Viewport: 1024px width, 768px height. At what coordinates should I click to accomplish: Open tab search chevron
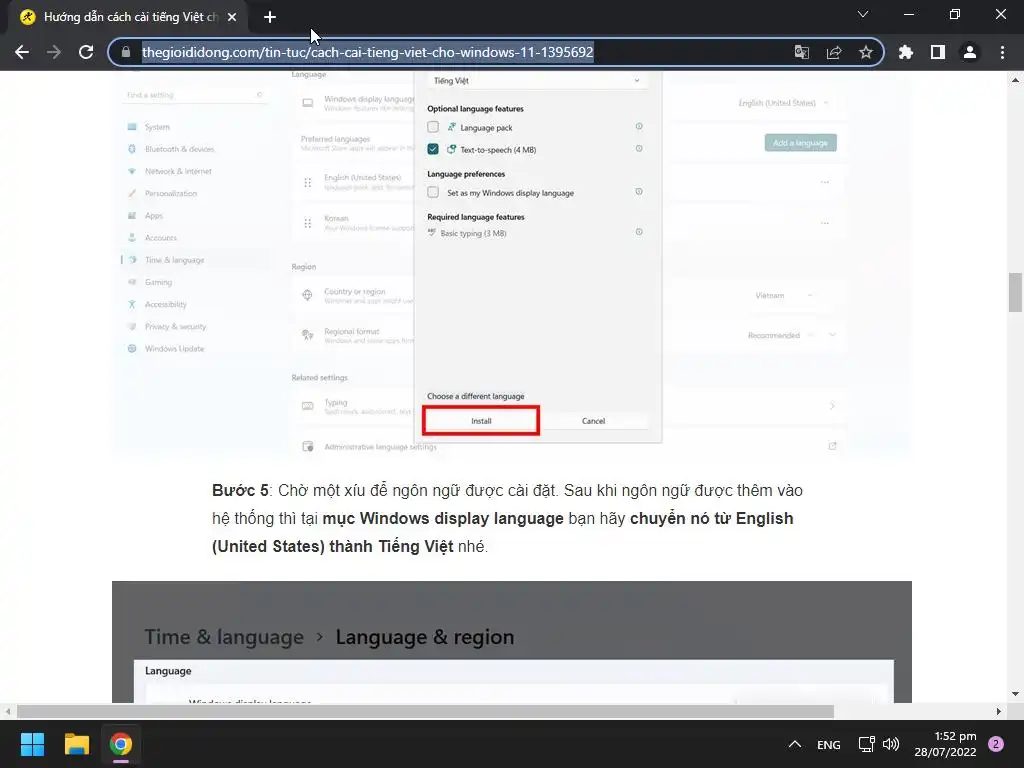click(x=863, y=14)
